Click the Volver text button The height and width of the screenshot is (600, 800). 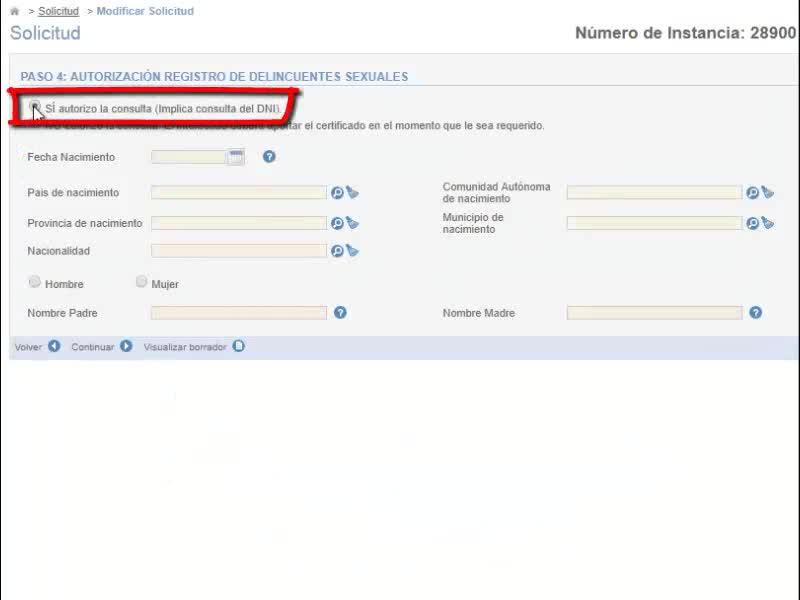point(28,347)
